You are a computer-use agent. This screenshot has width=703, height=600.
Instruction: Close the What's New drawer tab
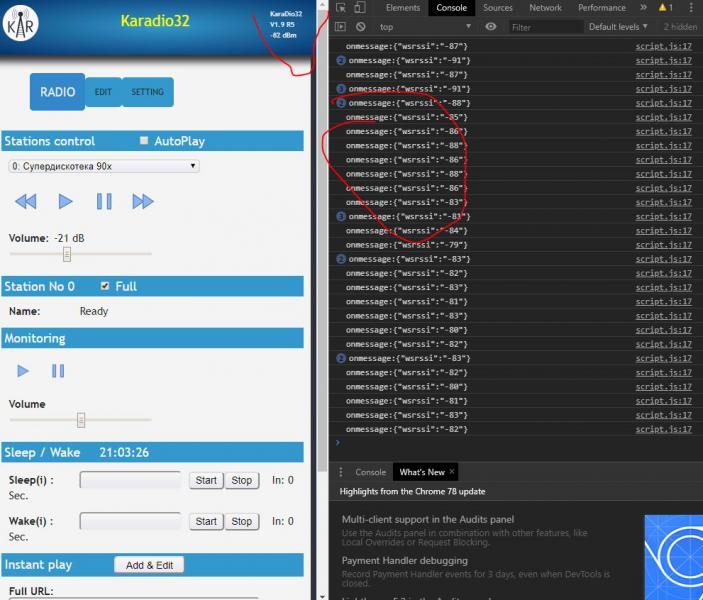tap(452, 471)
